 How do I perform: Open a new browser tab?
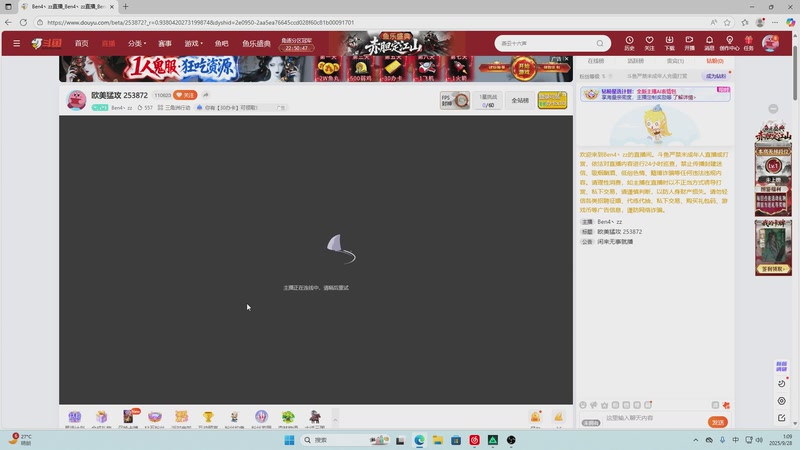pos(126,7)
